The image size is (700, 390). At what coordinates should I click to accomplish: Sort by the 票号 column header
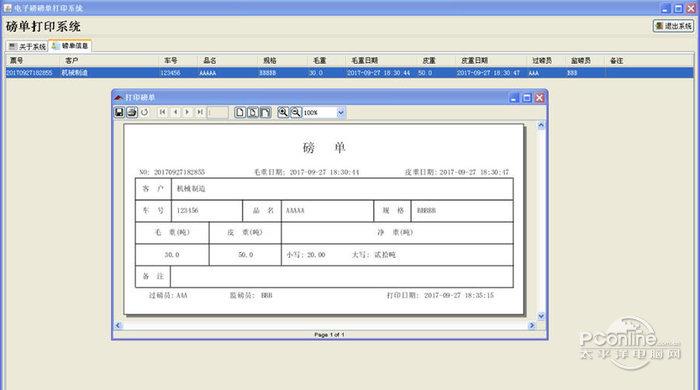point(32,60)
